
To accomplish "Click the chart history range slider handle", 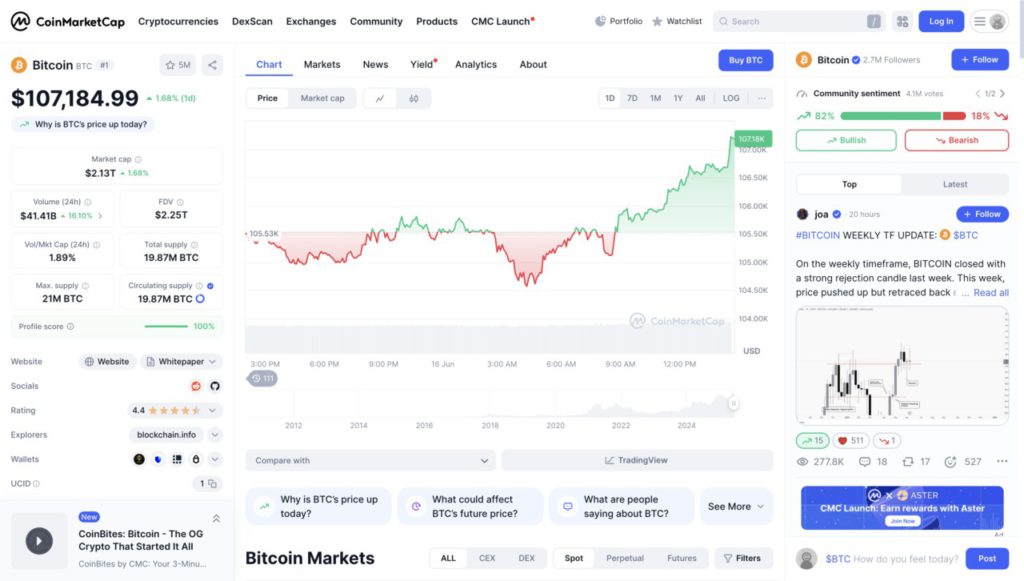I will tap(733, 403).
